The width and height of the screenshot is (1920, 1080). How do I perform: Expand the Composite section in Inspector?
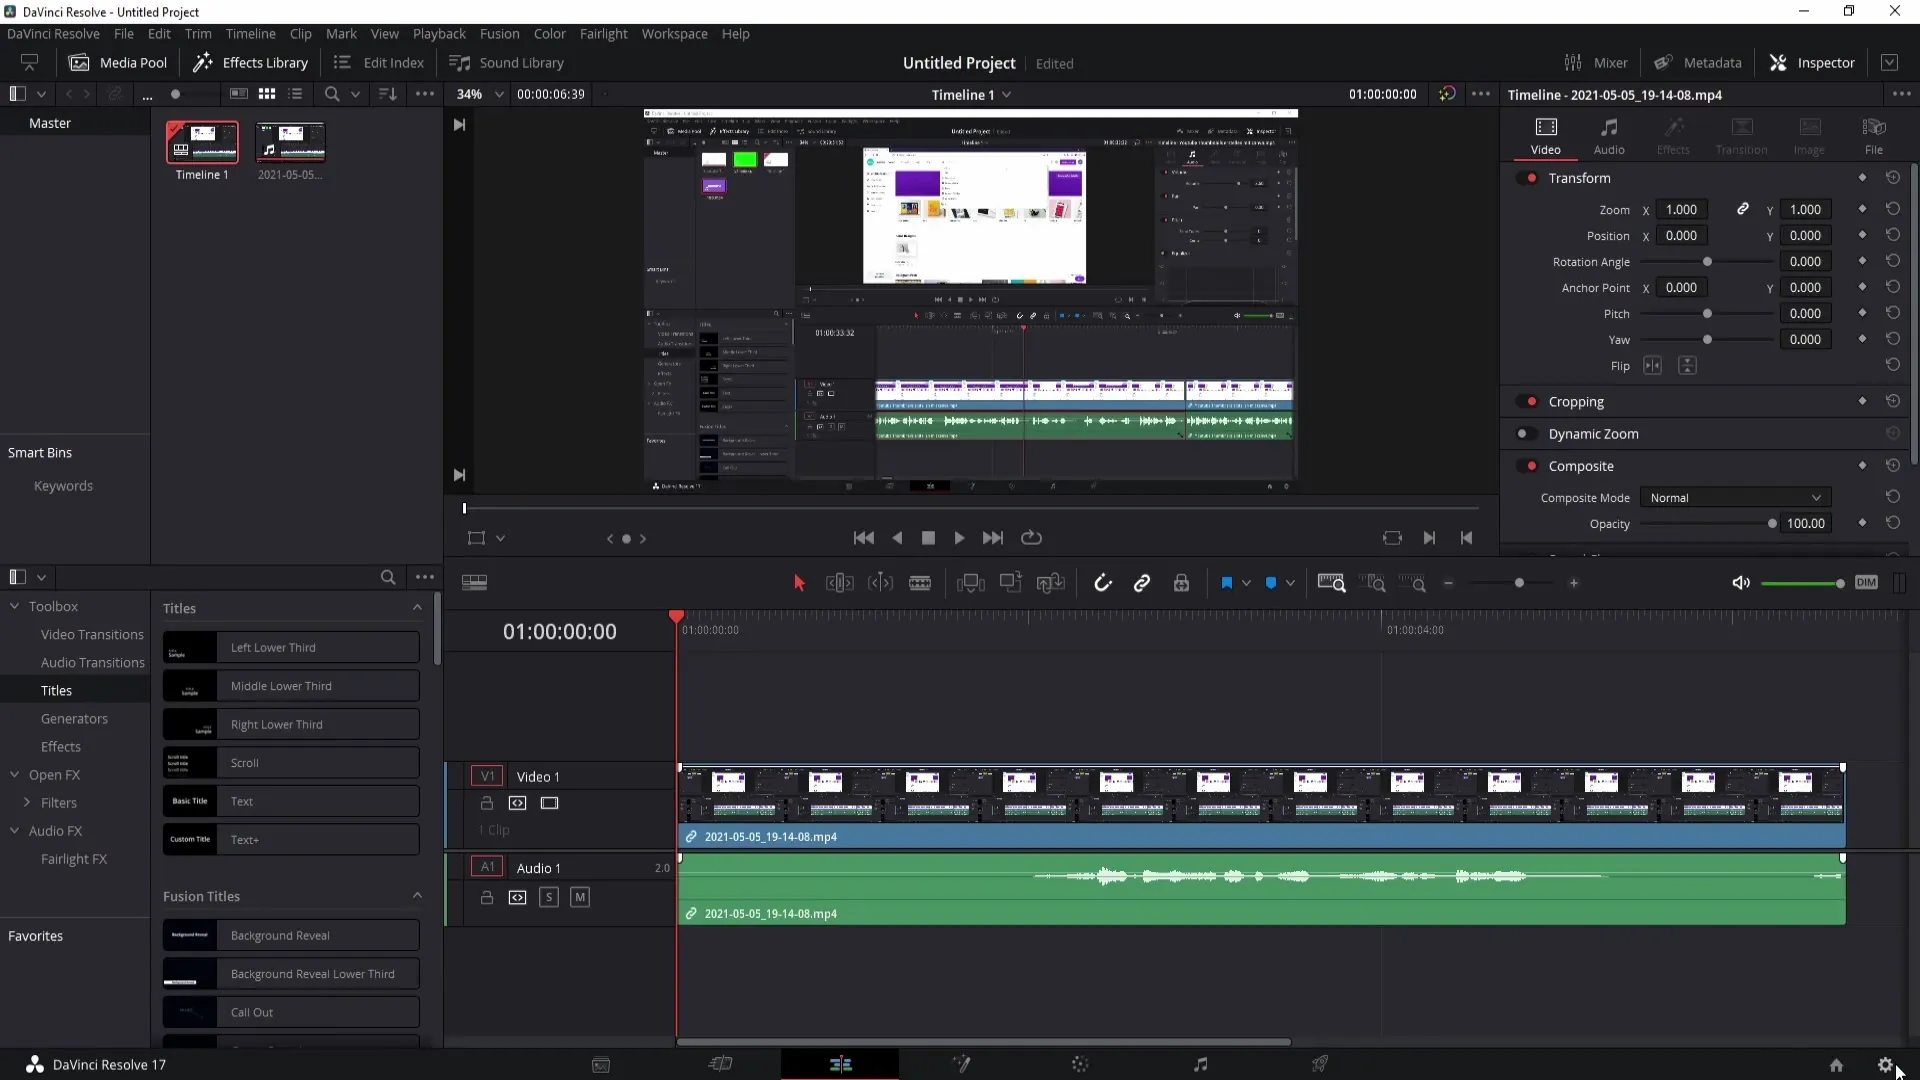click(1581, 465)
